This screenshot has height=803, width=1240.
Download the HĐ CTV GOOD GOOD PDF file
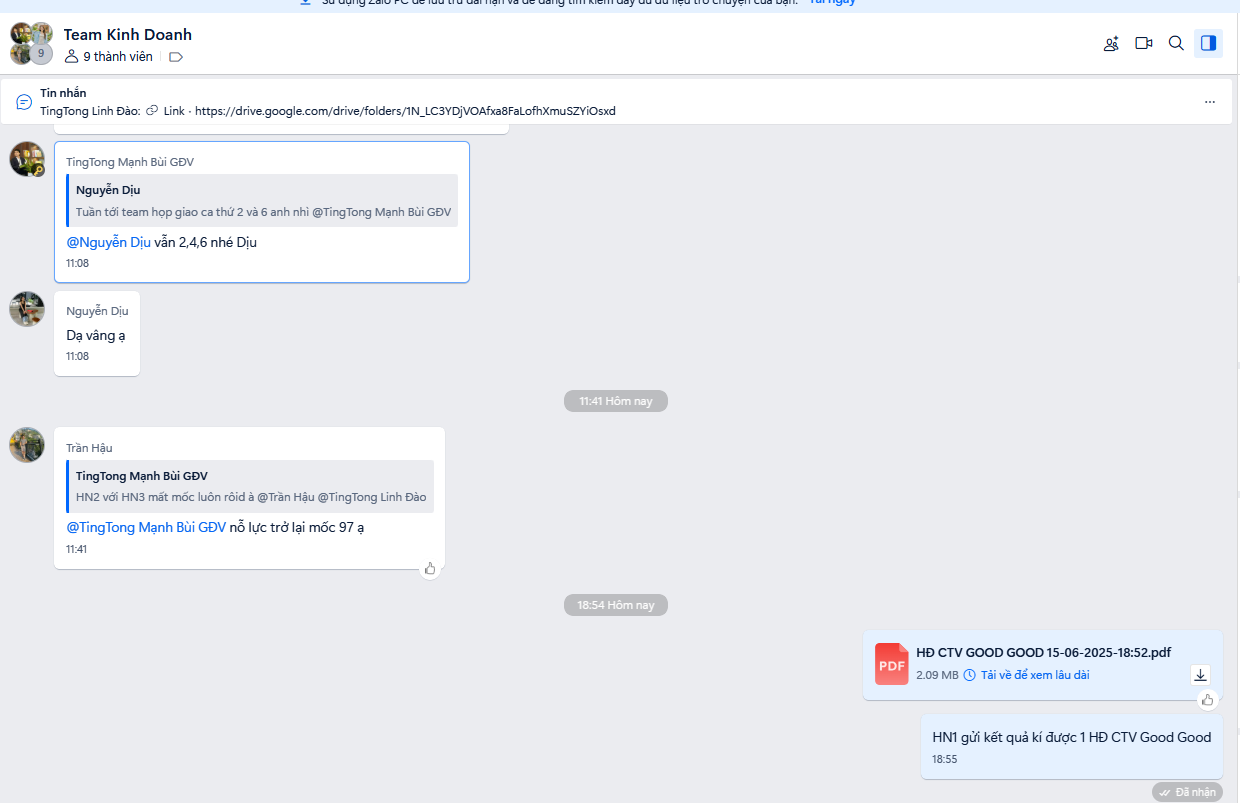1201,674
